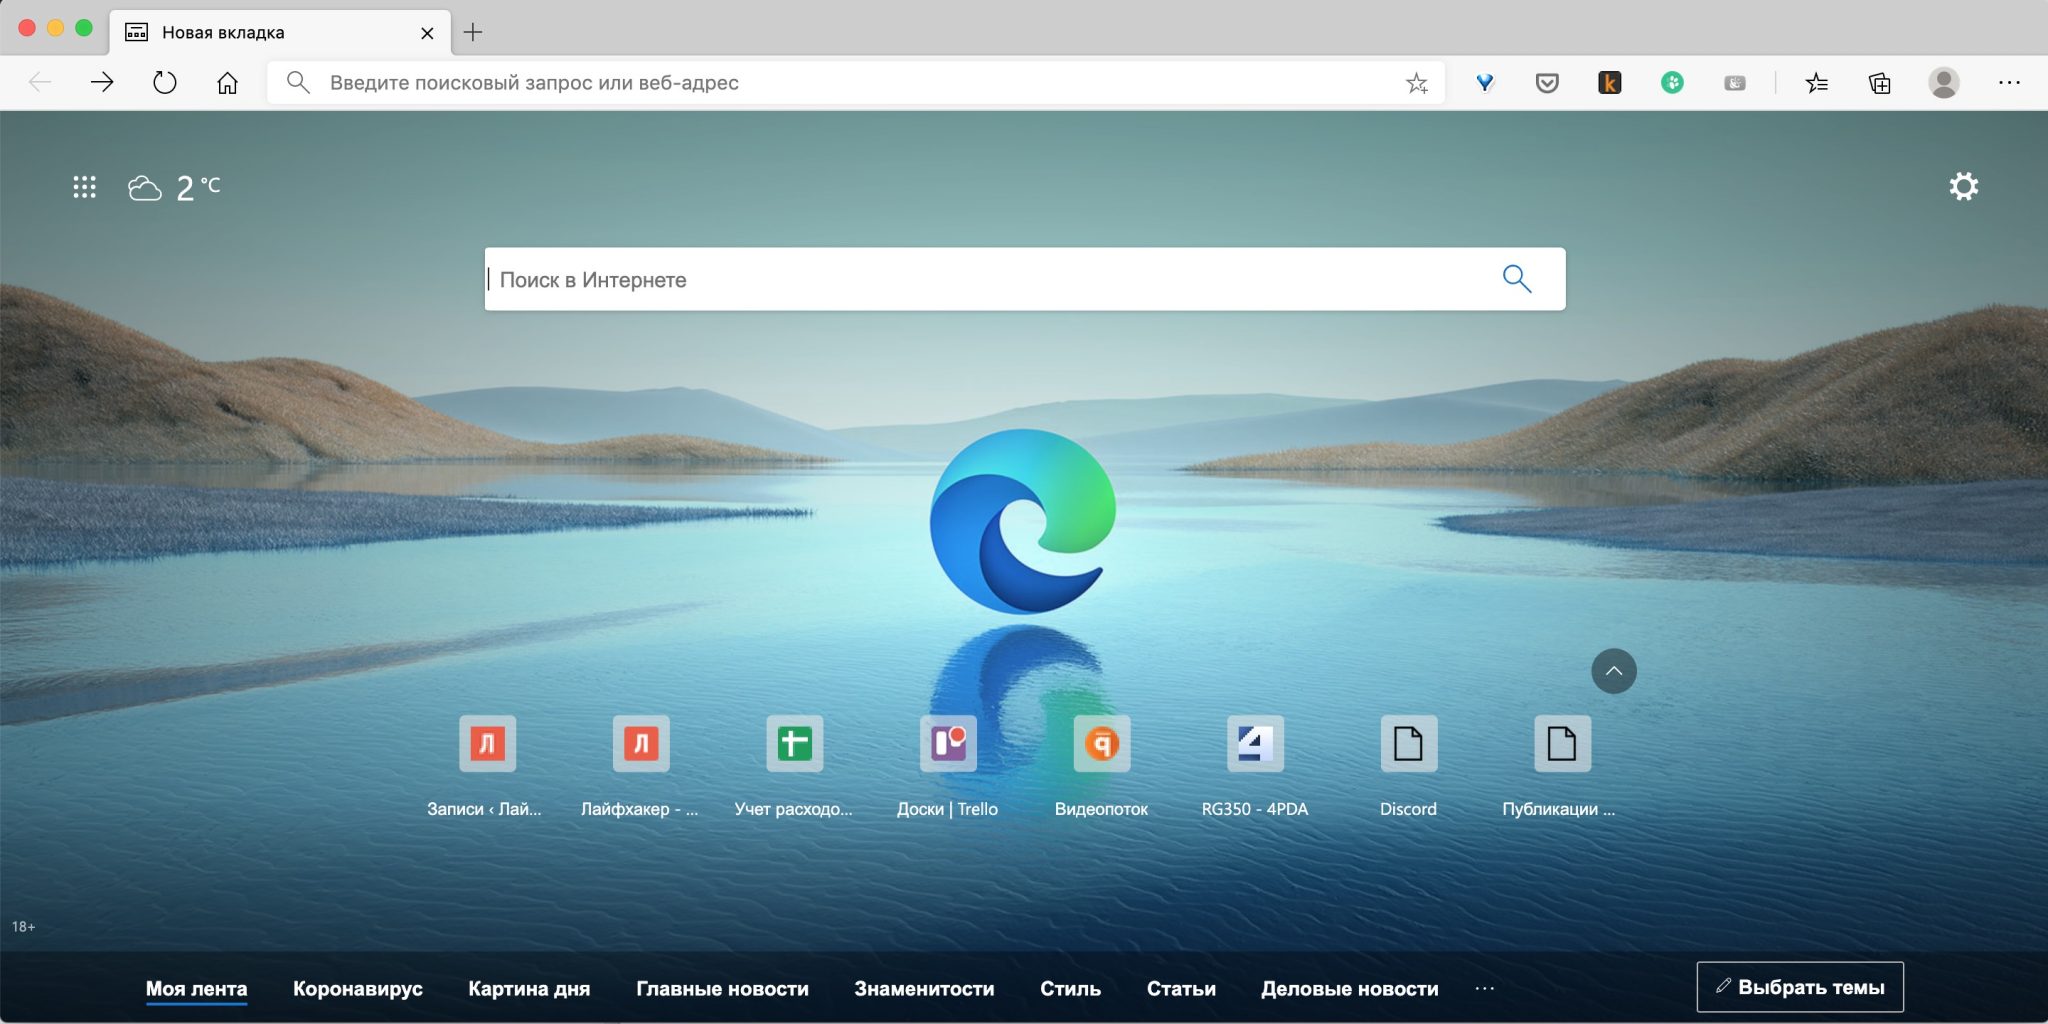
Task: Reload the page with refresh icon
Action: pos(164,83)
